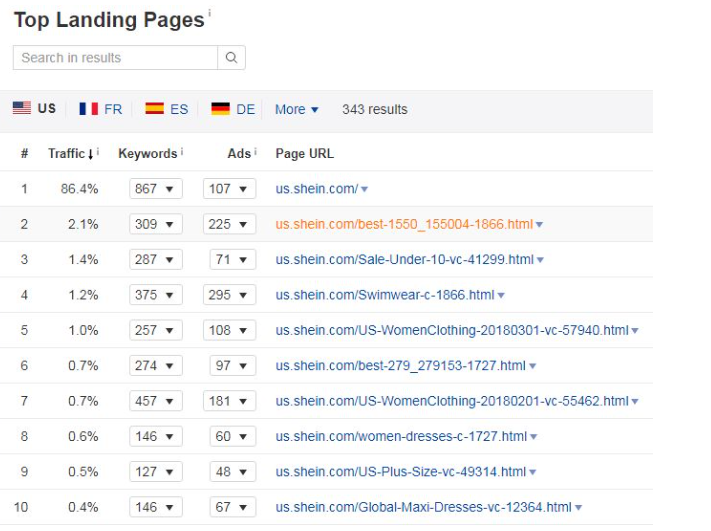Click the info icon next to Keywords
The height and width of the screenshot is (531, 711).
[182, 151]
